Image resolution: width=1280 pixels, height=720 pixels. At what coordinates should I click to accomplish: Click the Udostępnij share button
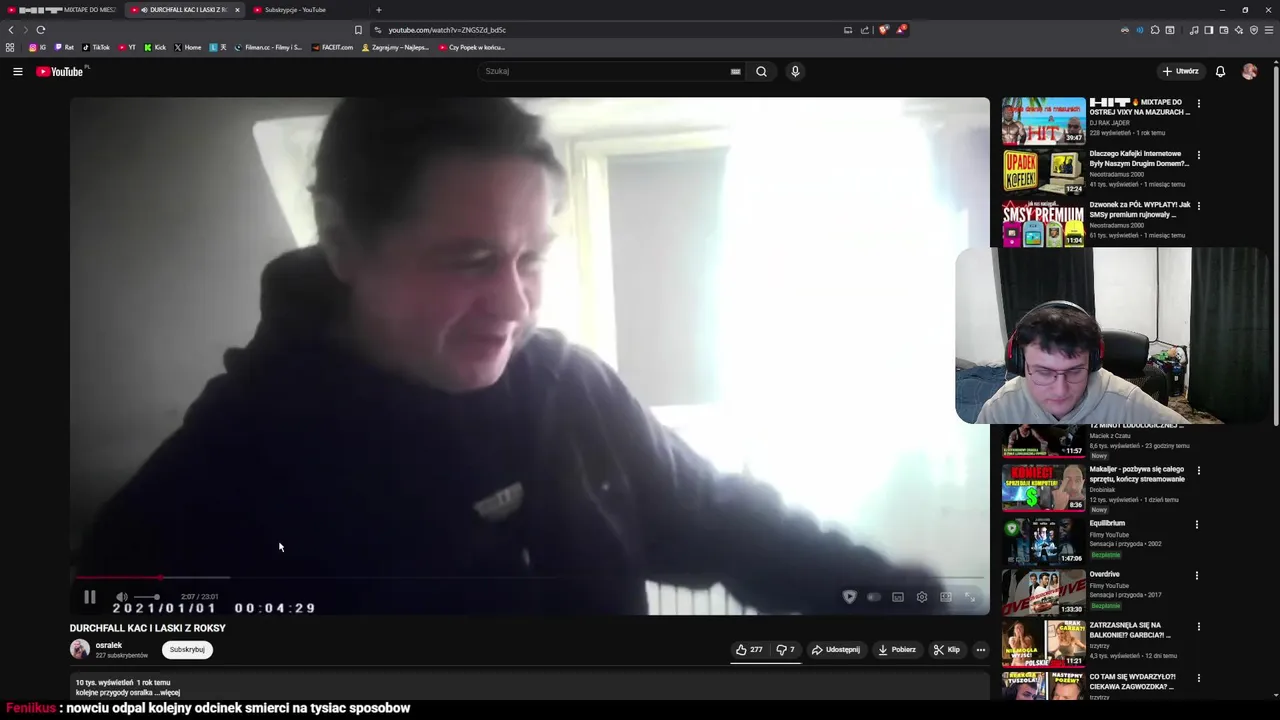point(836,649)
